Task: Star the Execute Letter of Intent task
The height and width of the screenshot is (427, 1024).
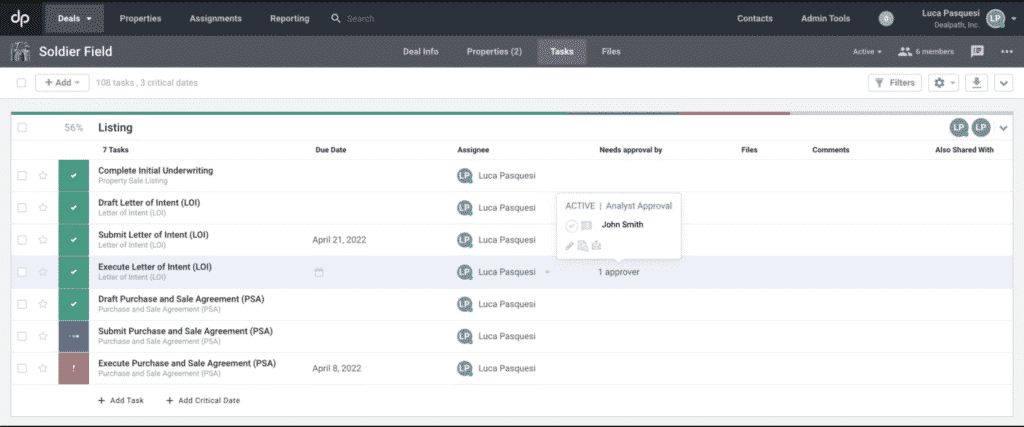Action: point(43,272)
